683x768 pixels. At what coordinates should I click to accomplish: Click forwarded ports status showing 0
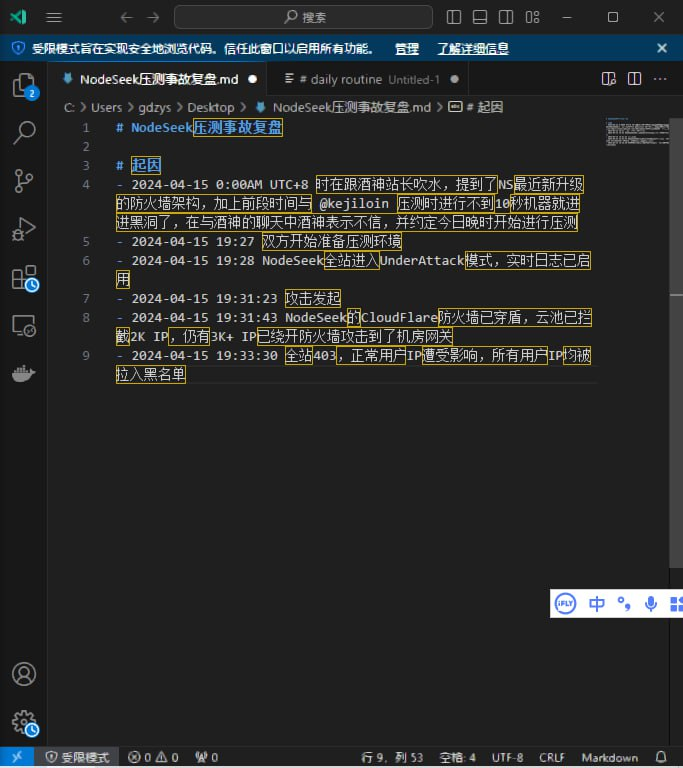206,757
